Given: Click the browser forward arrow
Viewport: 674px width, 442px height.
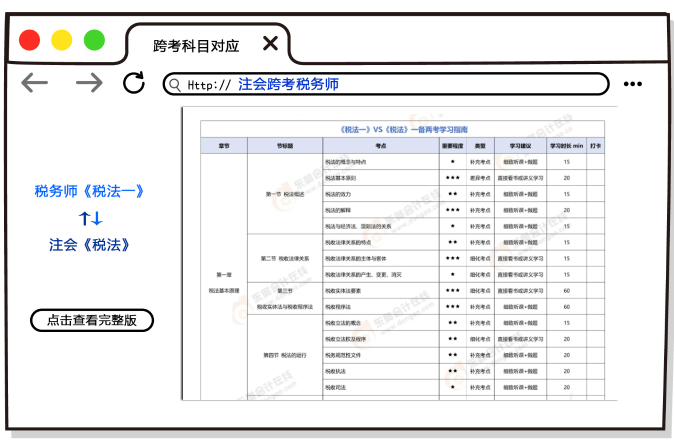Looking at the screenshot, I should (x=89, y=83).
